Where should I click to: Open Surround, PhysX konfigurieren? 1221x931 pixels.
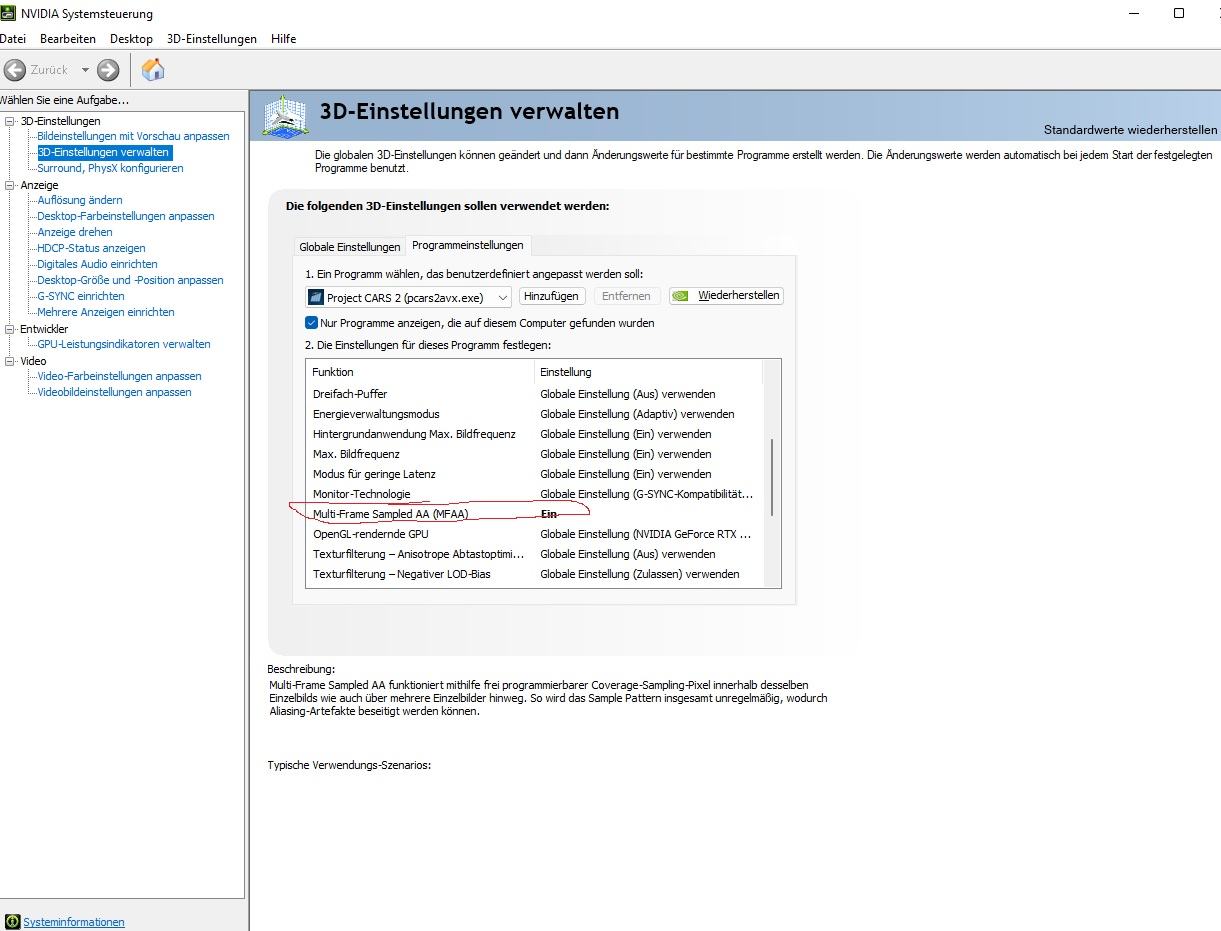coord(110,168)
